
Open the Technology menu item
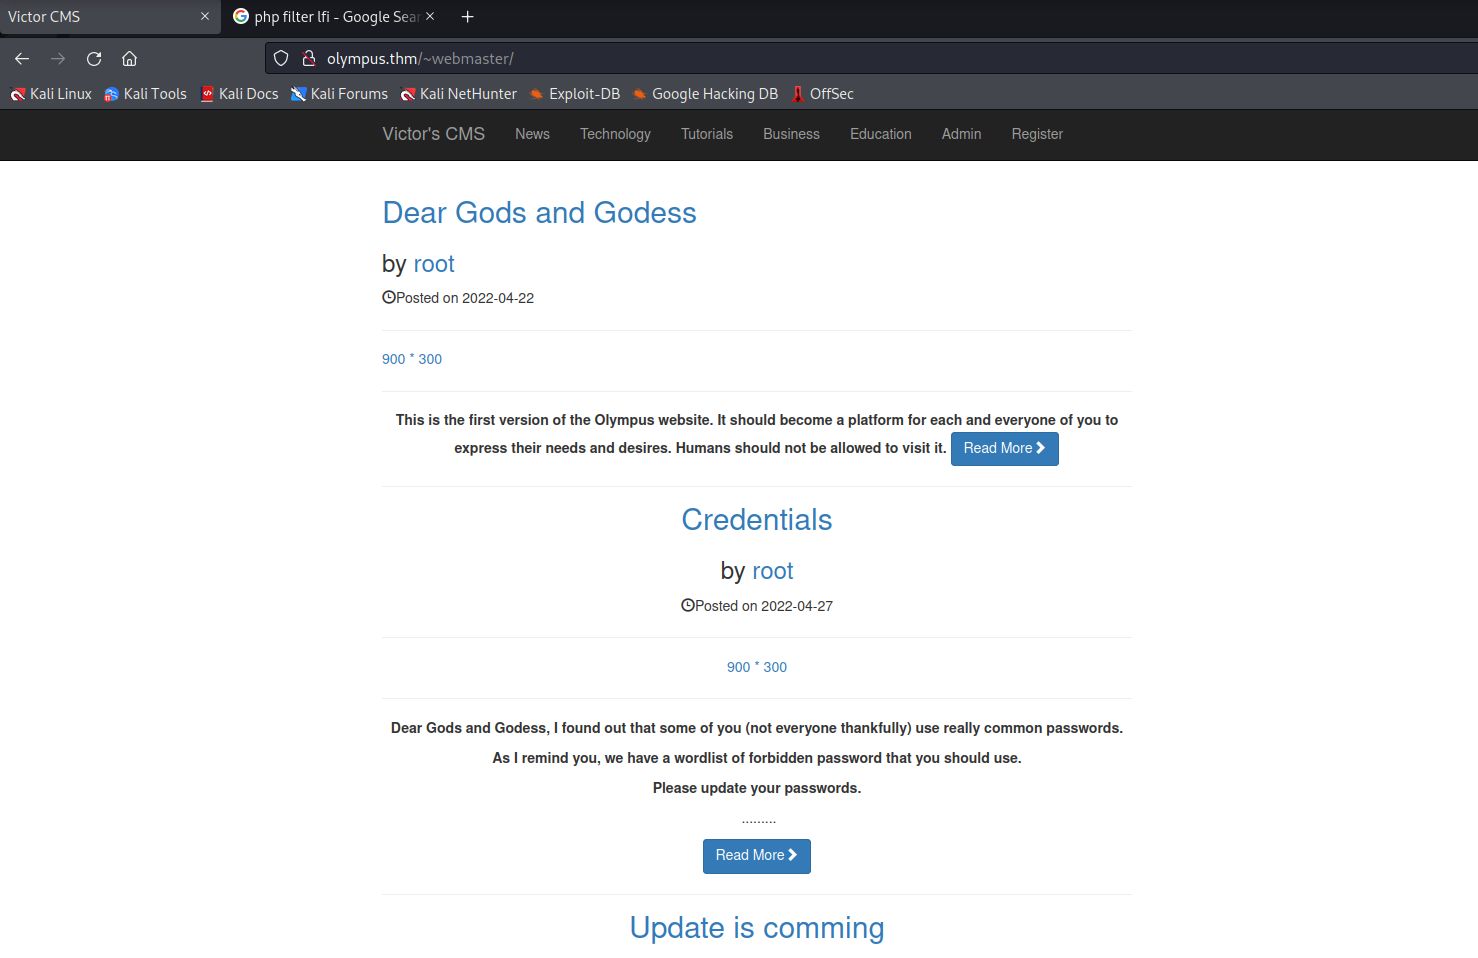coord(615,134)
